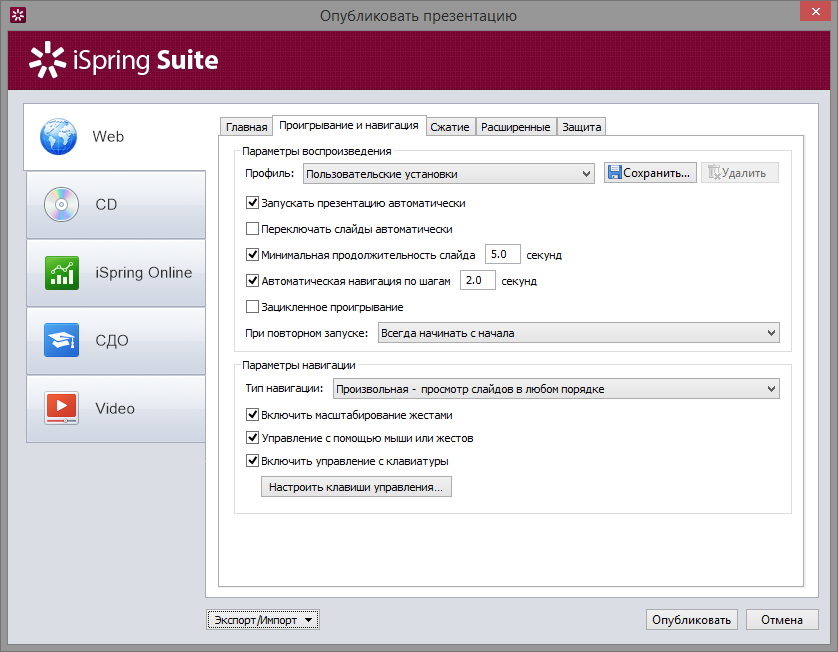Click the Web globe icon
The height and width of the screenshot is (652, 838).
[58, 136]
